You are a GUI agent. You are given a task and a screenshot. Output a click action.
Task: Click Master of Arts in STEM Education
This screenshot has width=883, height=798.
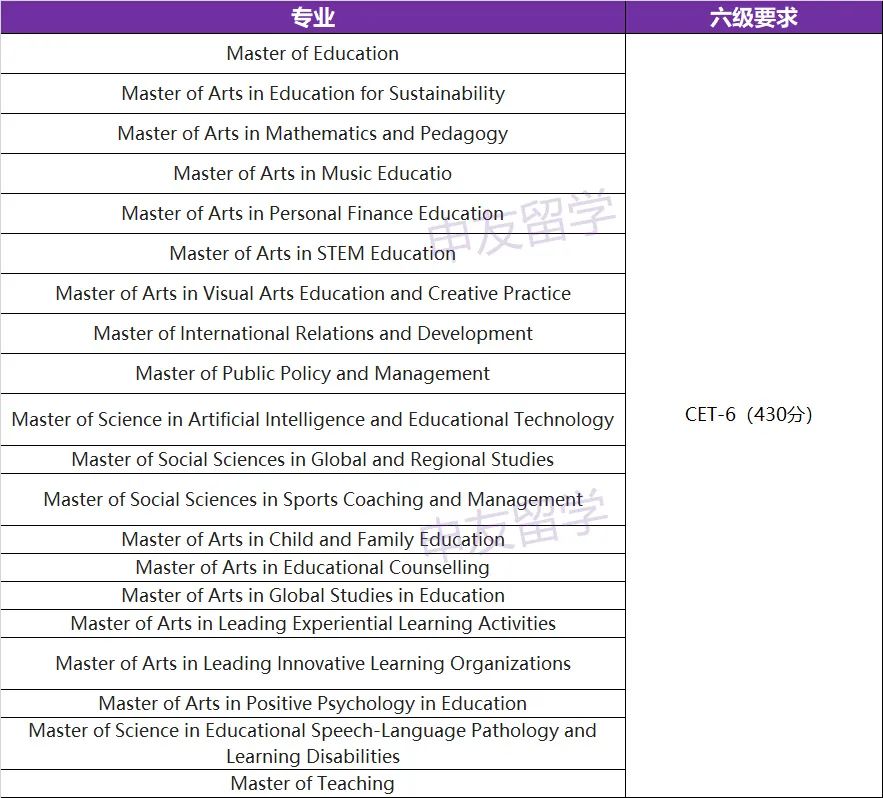[x=313, y=253]
